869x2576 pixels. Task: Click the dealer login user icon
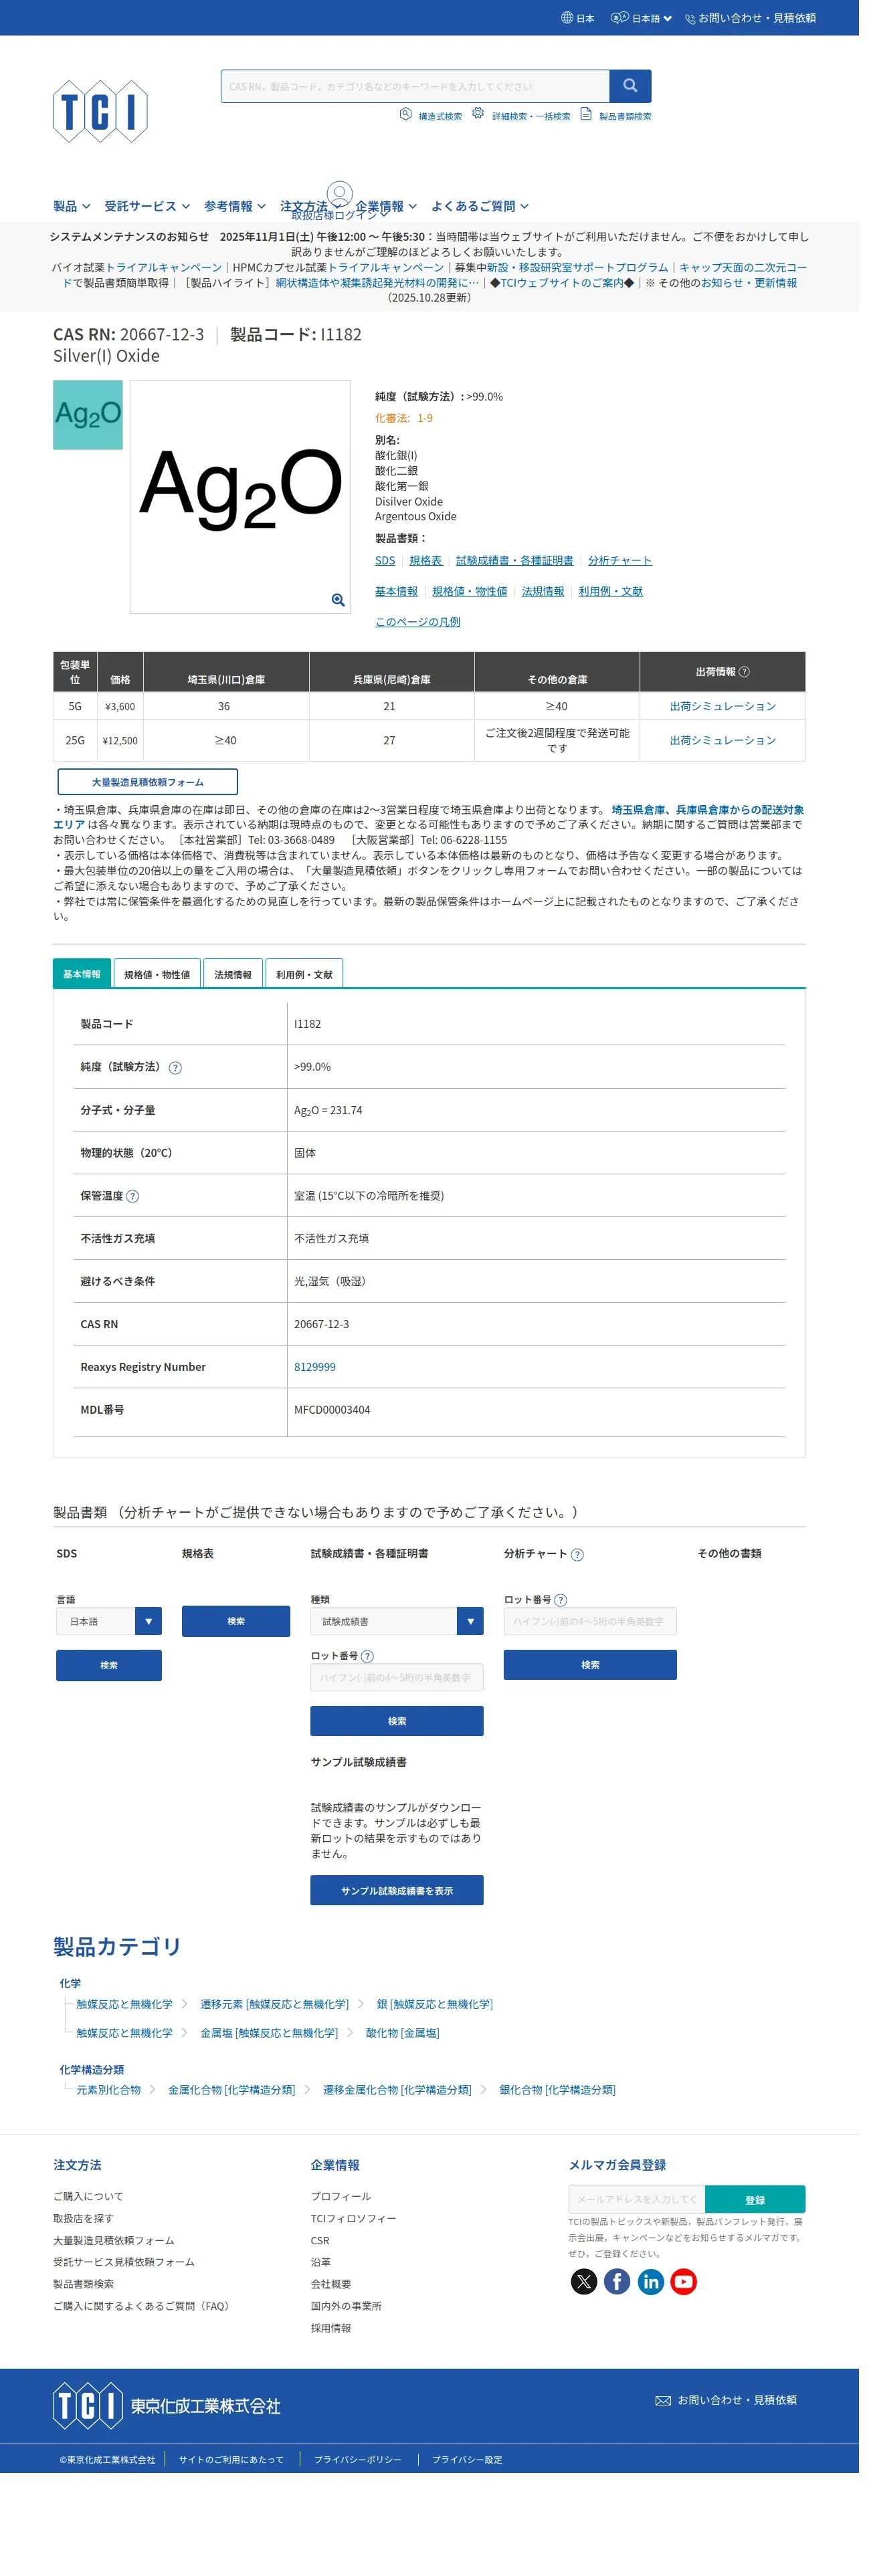pos(340,193)
